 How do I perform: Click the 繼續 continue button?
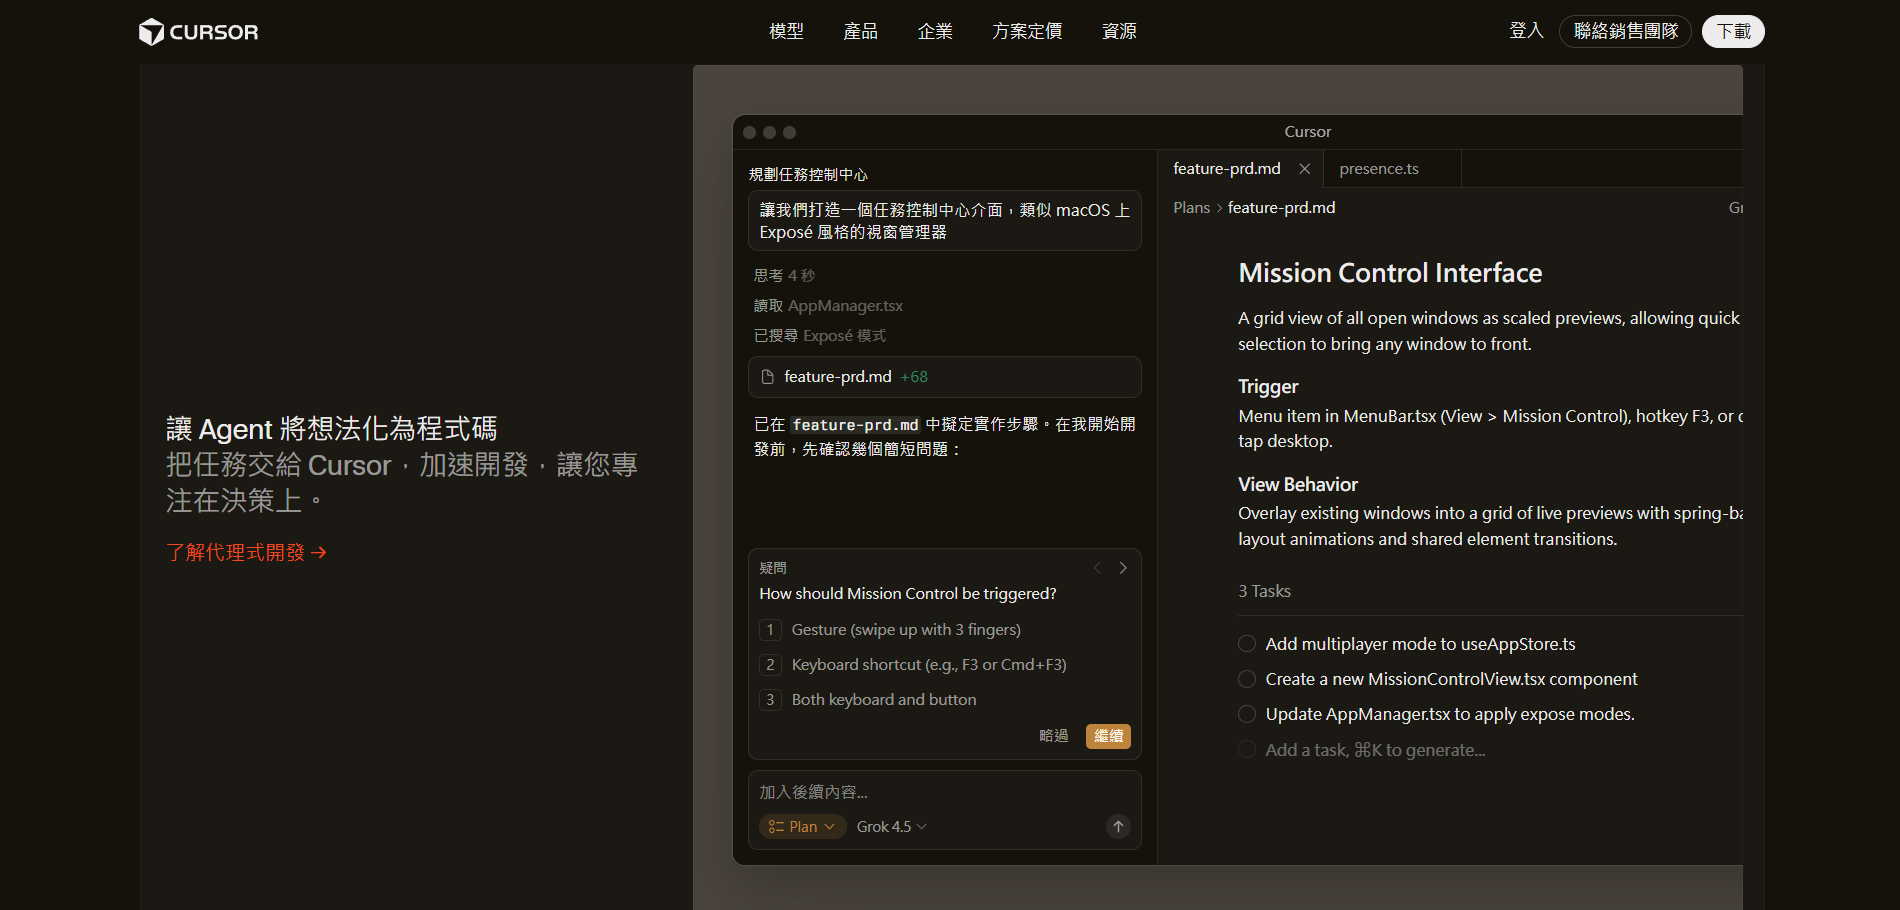pyautogui.click(x=1108, y=736)
